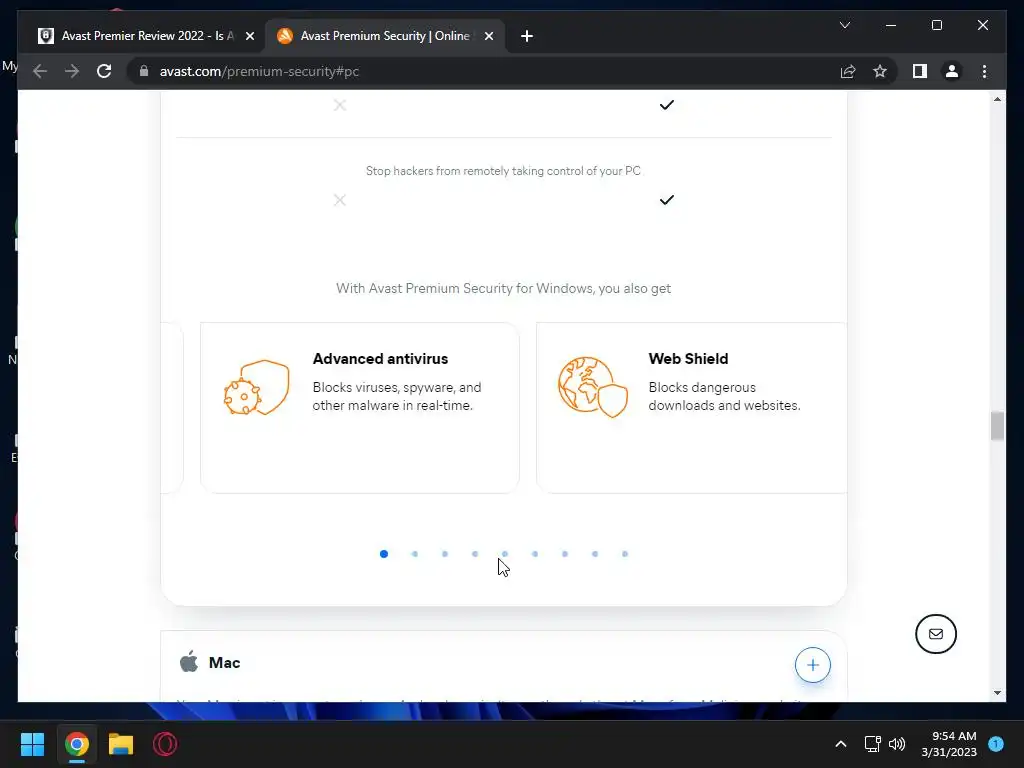Go to the second carousel dot

click(x=415, y=554)
